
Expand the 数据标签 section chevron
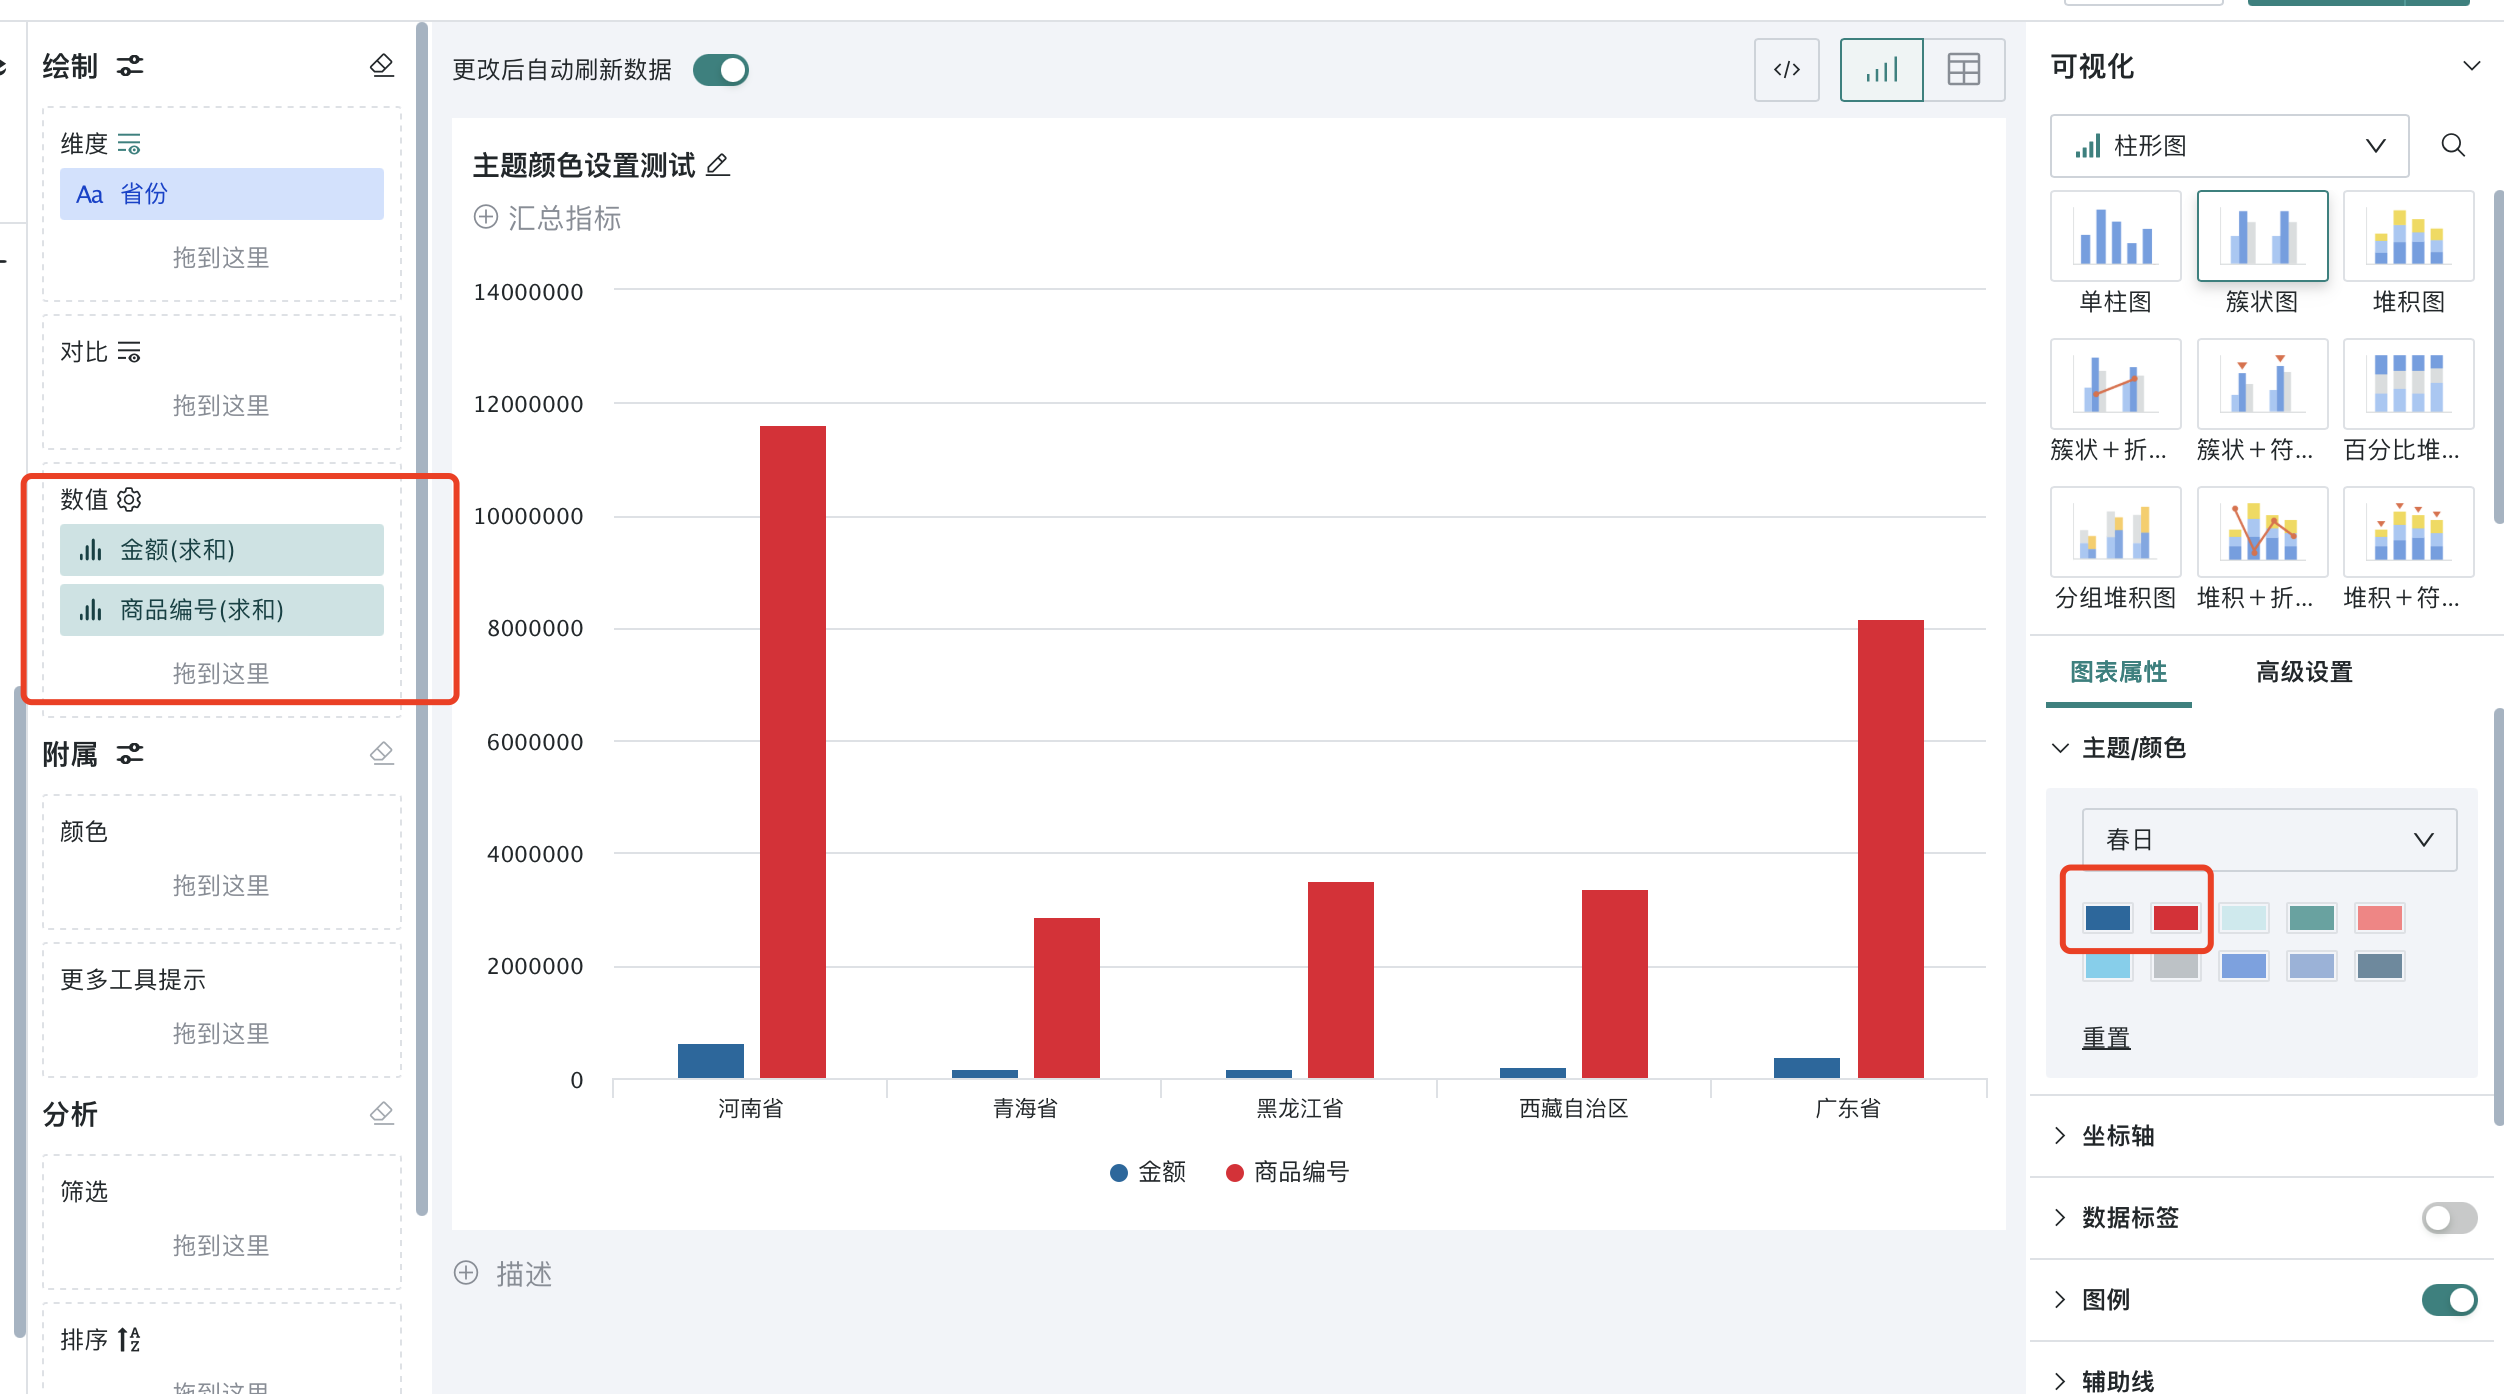click(2060, 1218)
